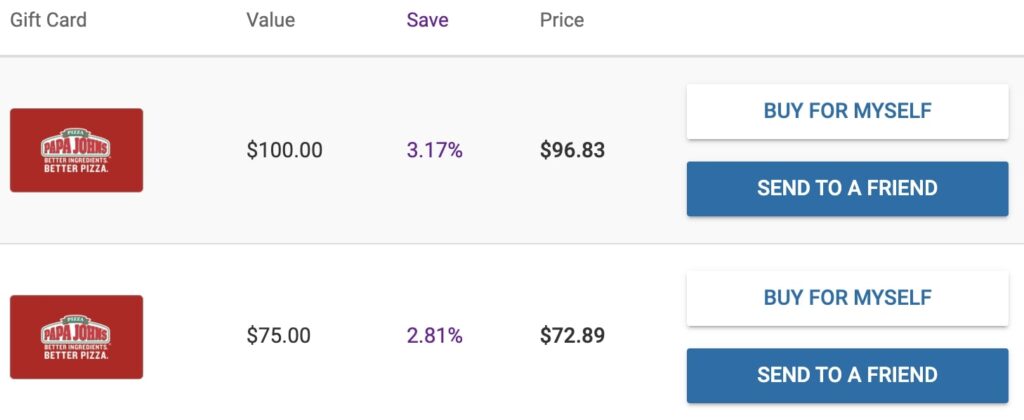Click the Value column header
This screenshot has width=1024, height=420.
pyautogui.click(x=270, y=20)
